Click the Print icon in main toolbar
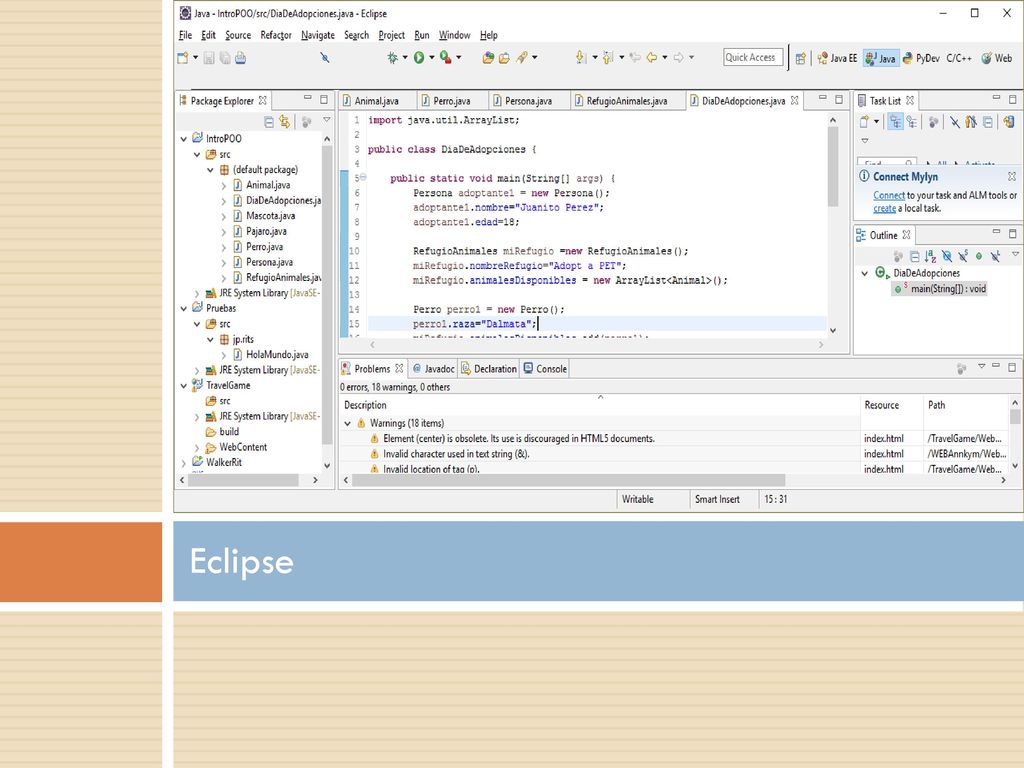1024x768 pixels. click(240, 58)
